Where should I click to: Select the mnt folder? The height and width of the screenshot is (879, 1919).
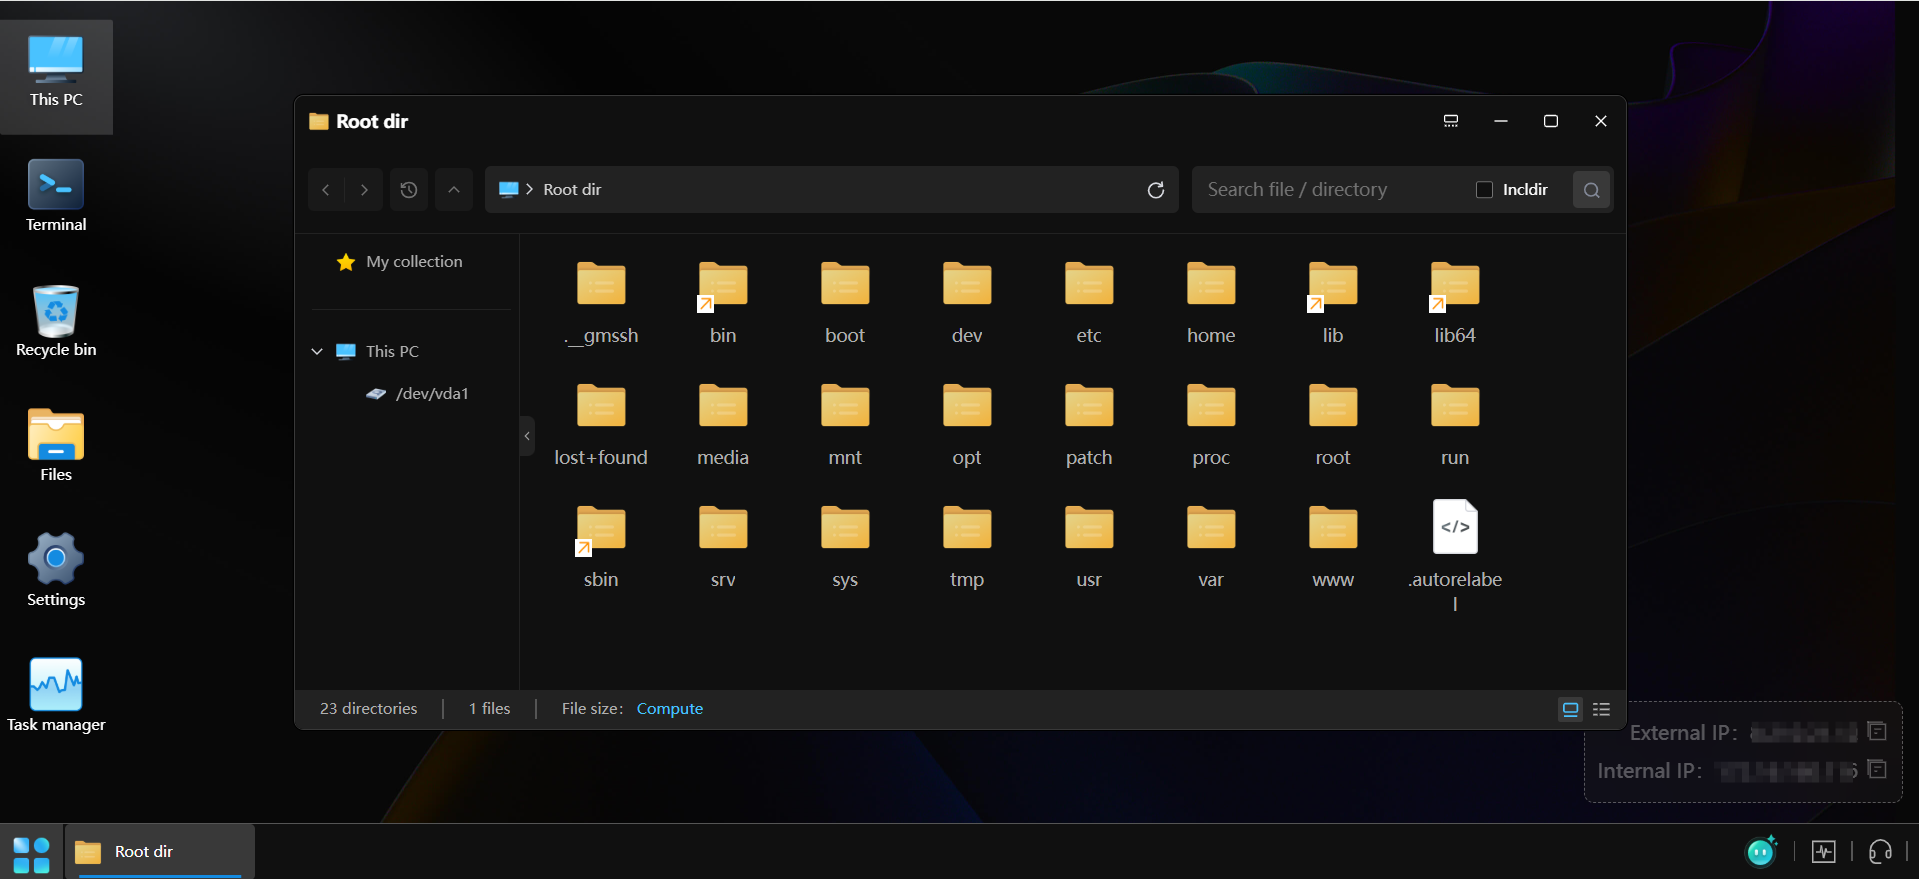tap(845, 426)
